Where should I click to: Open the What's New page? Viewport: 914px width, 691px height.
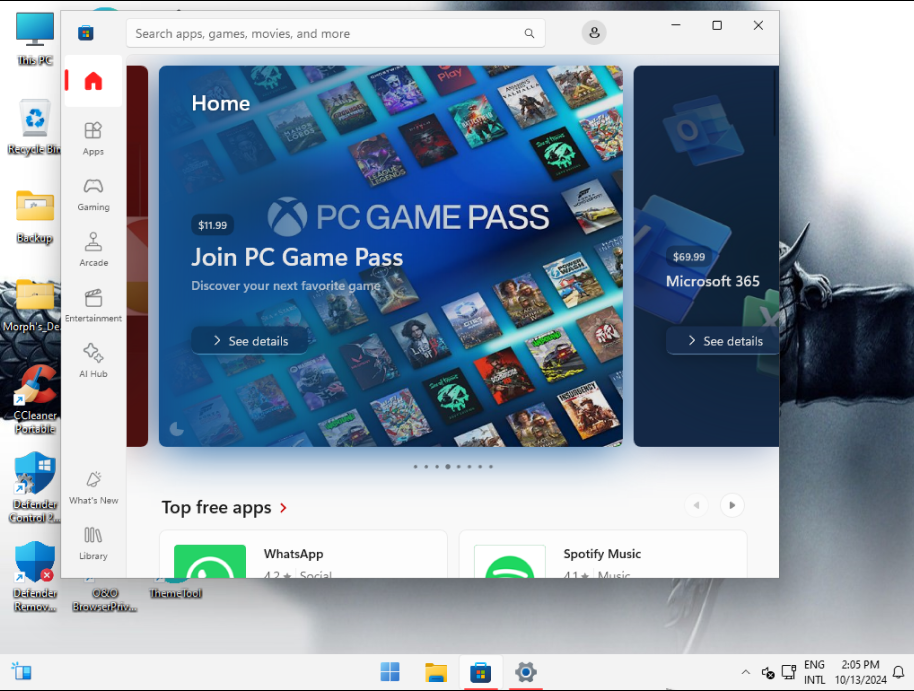93,487
